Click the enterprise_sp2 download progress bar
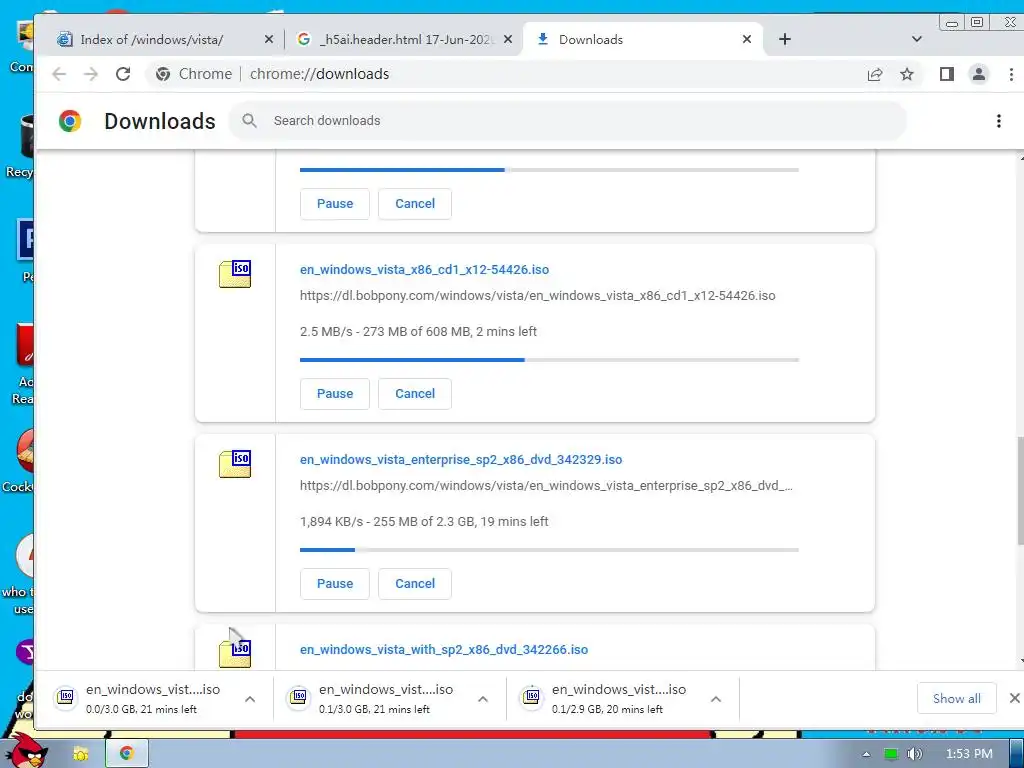The width and height of the screenshot is (1024, 768). [x=549, y=550]
